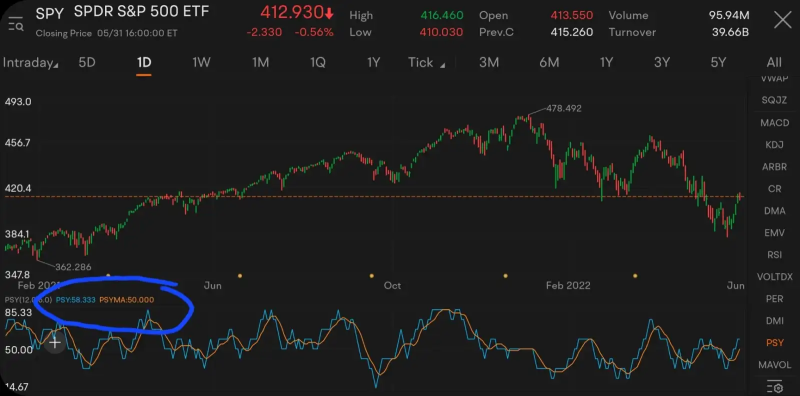Open the stock search list icon
Image resolution: width=800 pixels, height=396 pixels.
click(x=16, y=23)
